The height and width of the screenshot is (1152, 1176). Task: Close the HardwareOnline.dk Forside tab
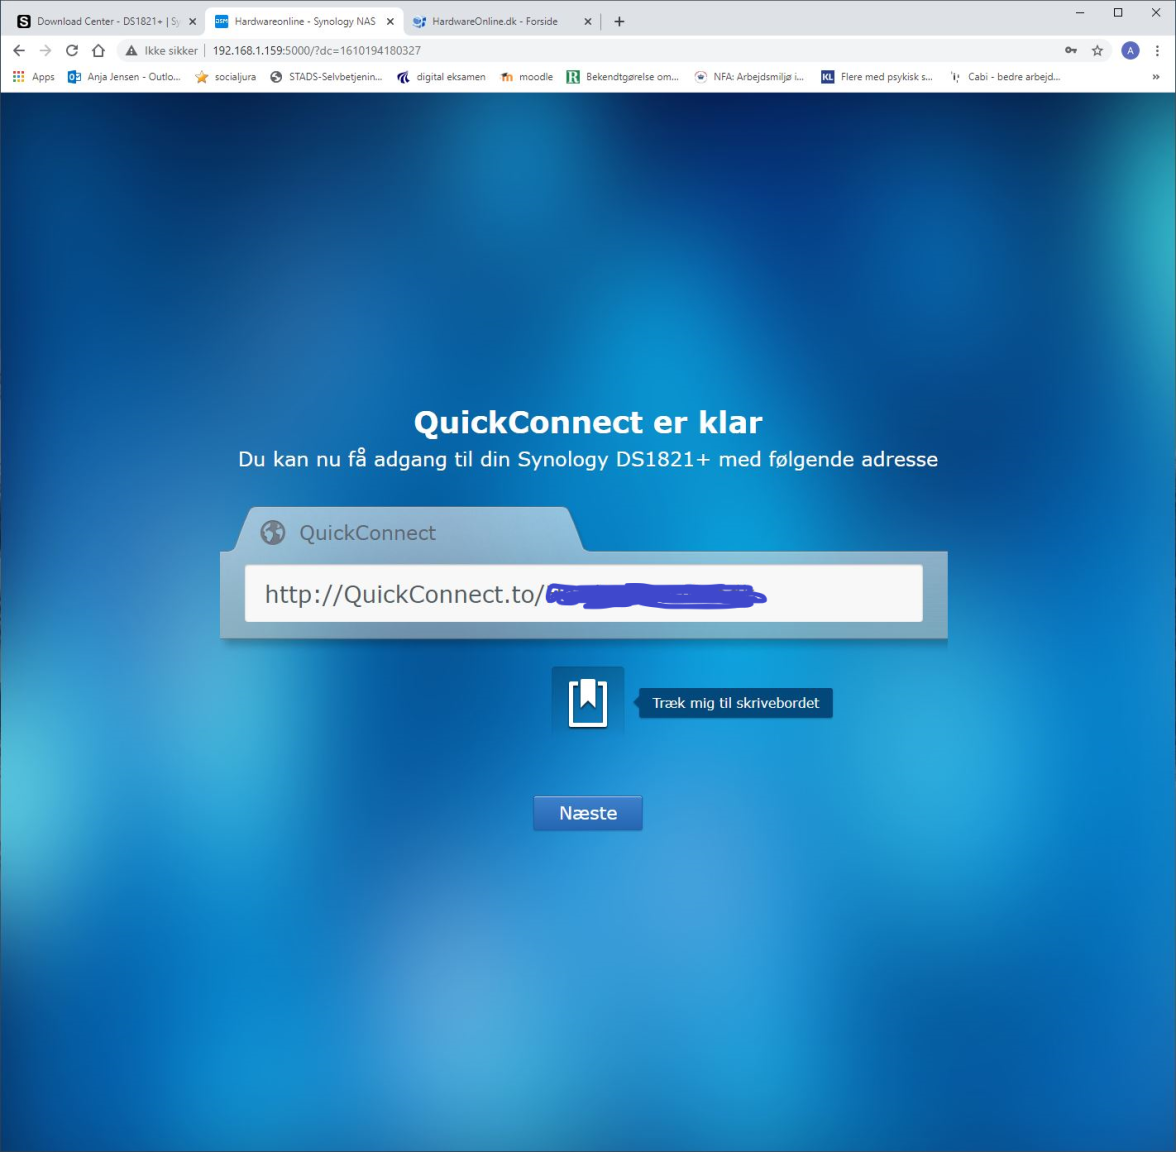click(588, 22)
